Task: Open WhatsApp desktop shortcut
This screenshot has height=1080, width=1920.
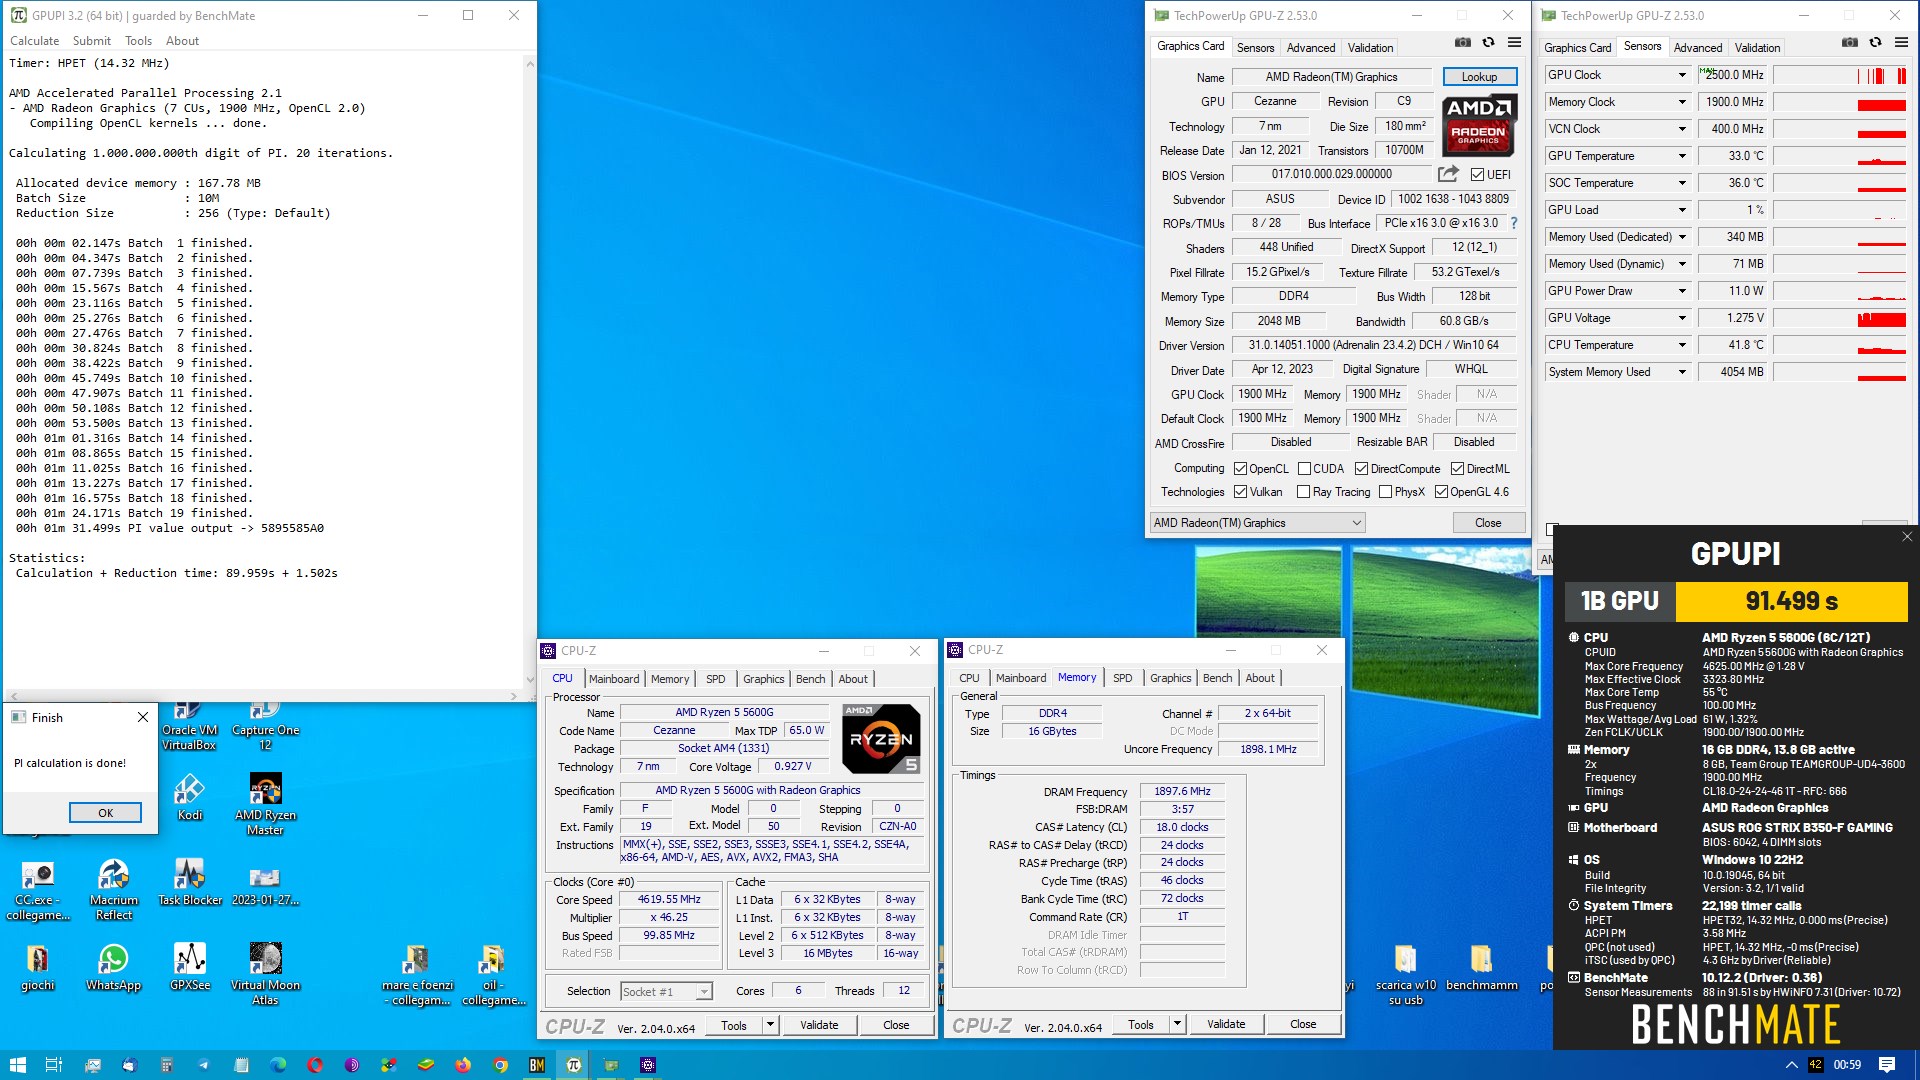Action: click(113, 967)
